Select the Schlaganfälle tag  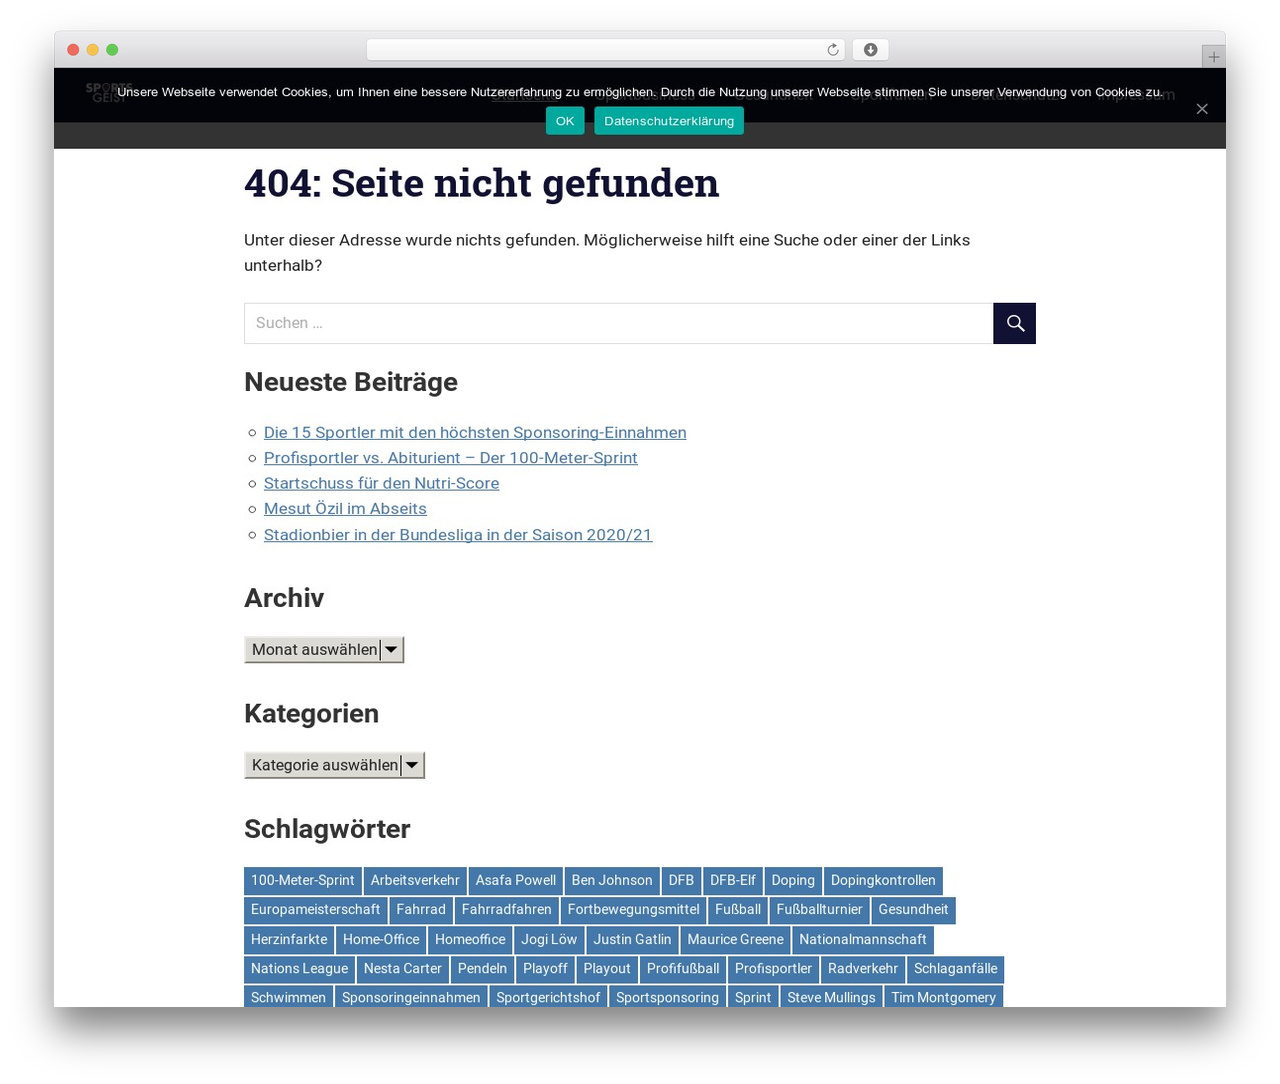coord(955,969)
